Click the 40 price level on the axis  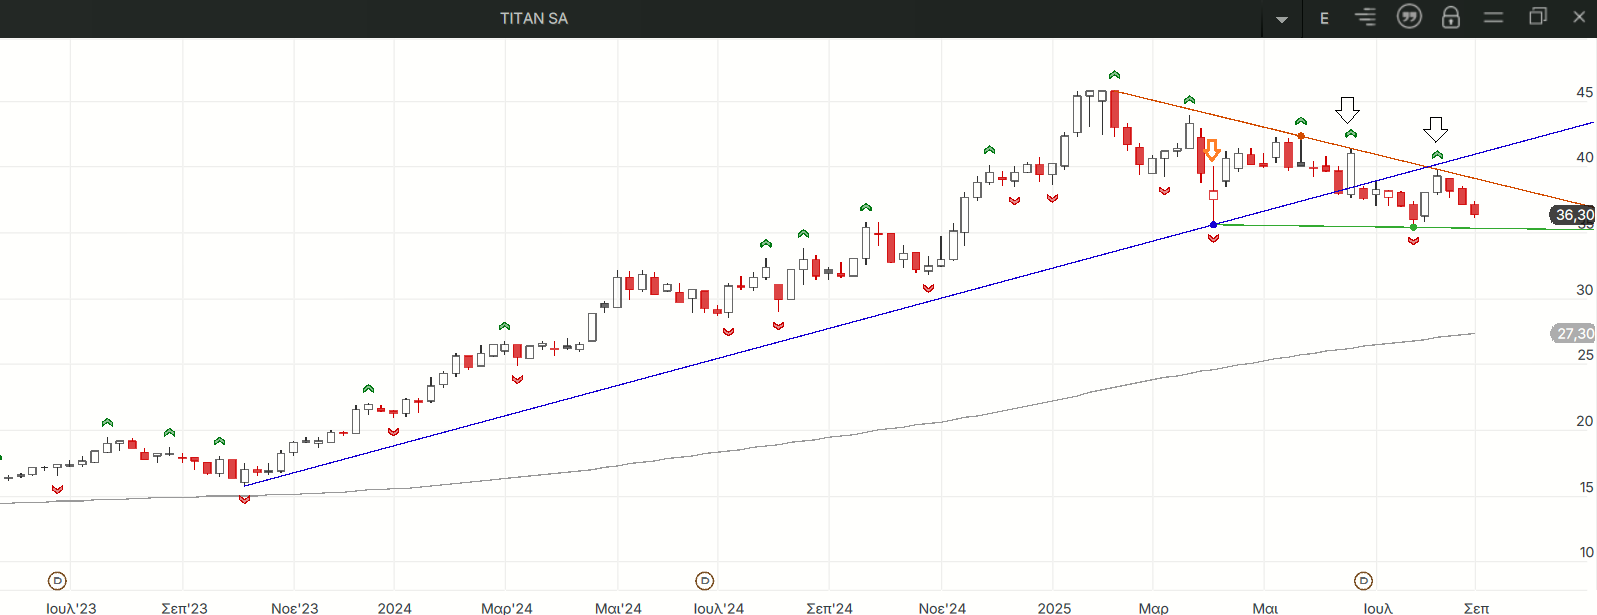tap(1585, 157)
